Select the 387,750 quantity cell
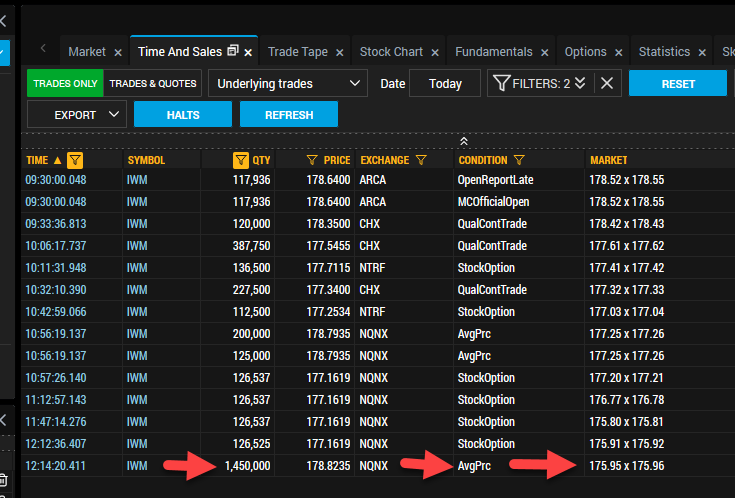 pos(251,246)
